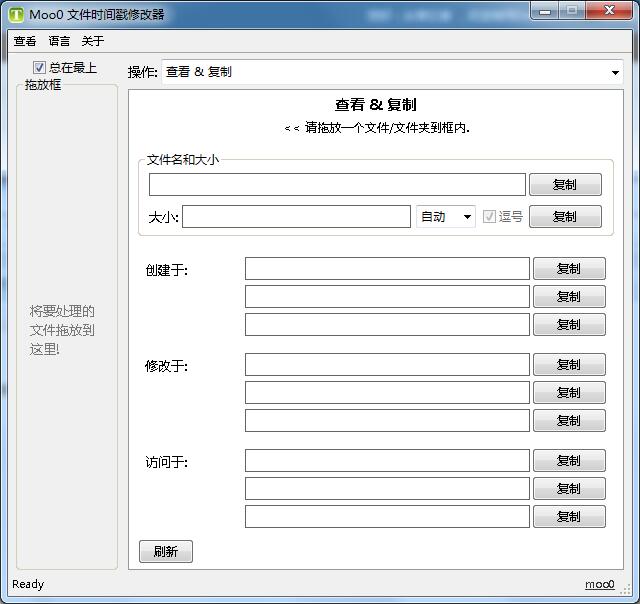The width and height of the screenshot is (640, 604).
Task: Toggle the 总在最上 always-on-top checkbox
Action: coord(40,67)
